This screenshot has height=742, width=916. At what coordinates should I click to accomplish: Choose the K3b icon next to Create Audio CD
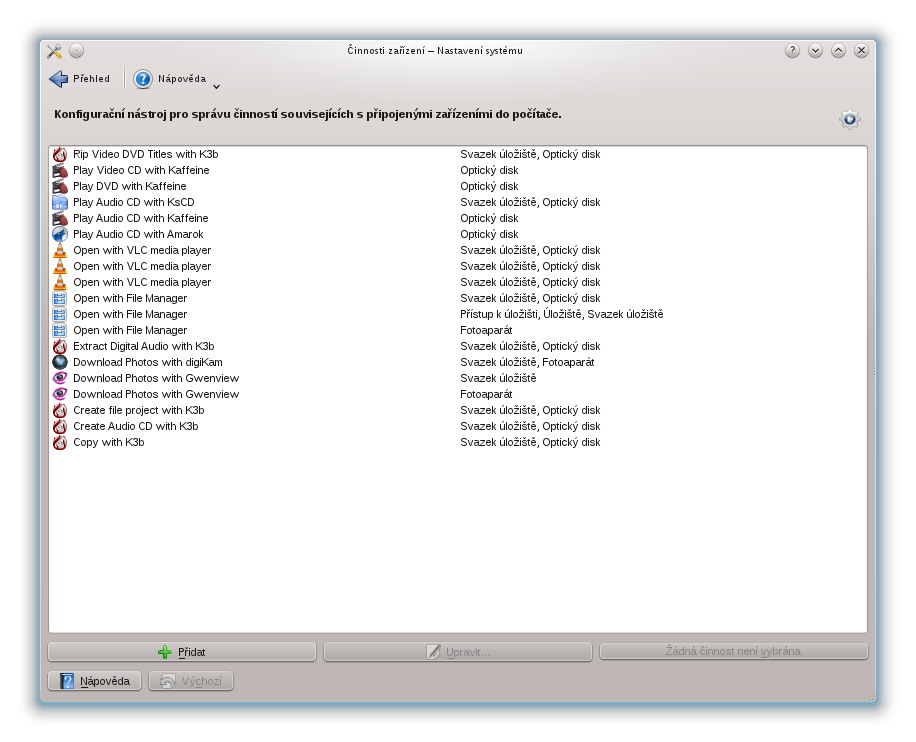click(60, 427)
